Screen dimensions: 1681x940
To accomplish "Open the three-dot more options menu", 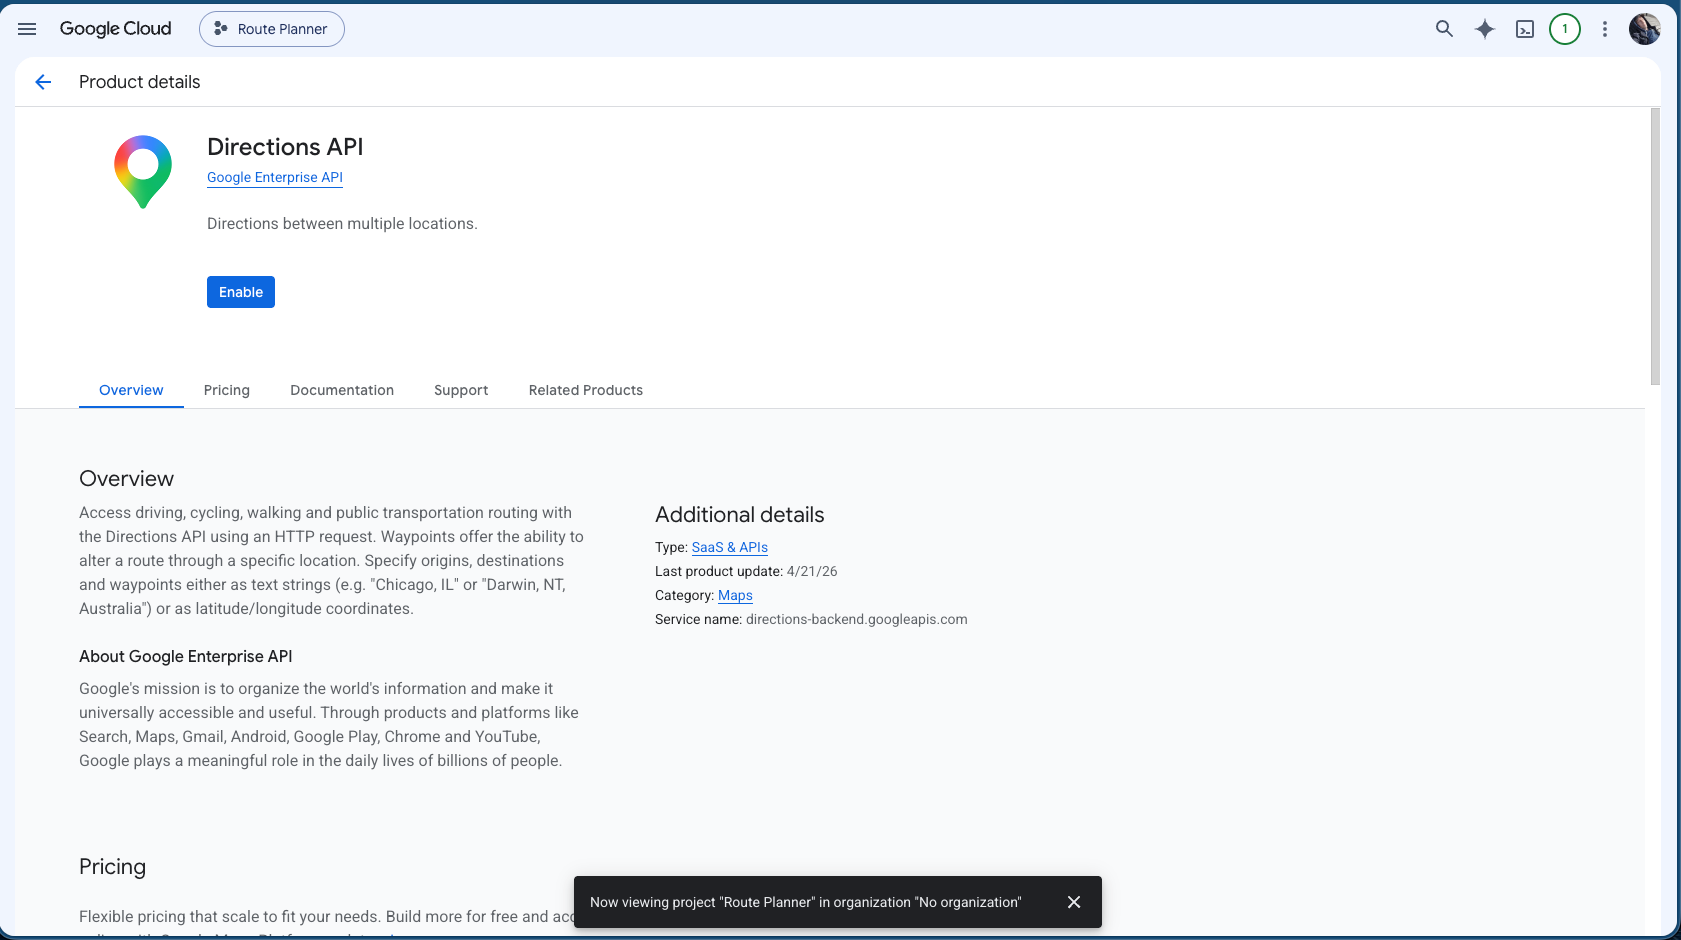I will click(1605, 29).
